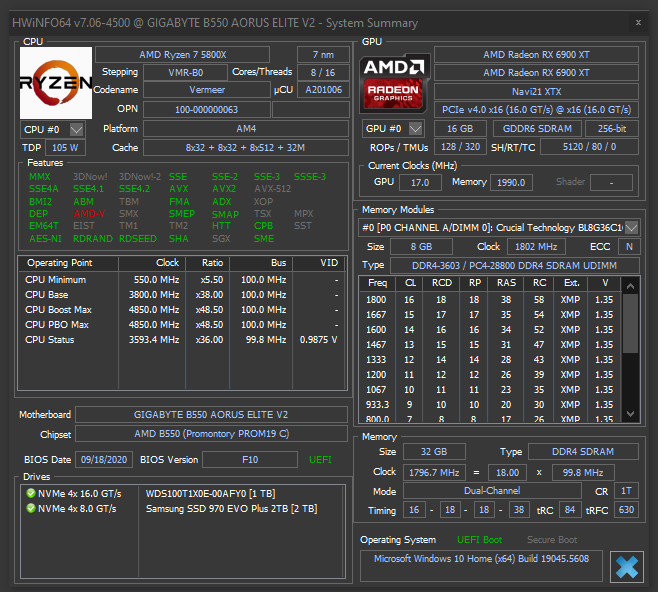Click the 105 W TDP value
Viewport: 658px width, 592px height.
click(65, 148)
